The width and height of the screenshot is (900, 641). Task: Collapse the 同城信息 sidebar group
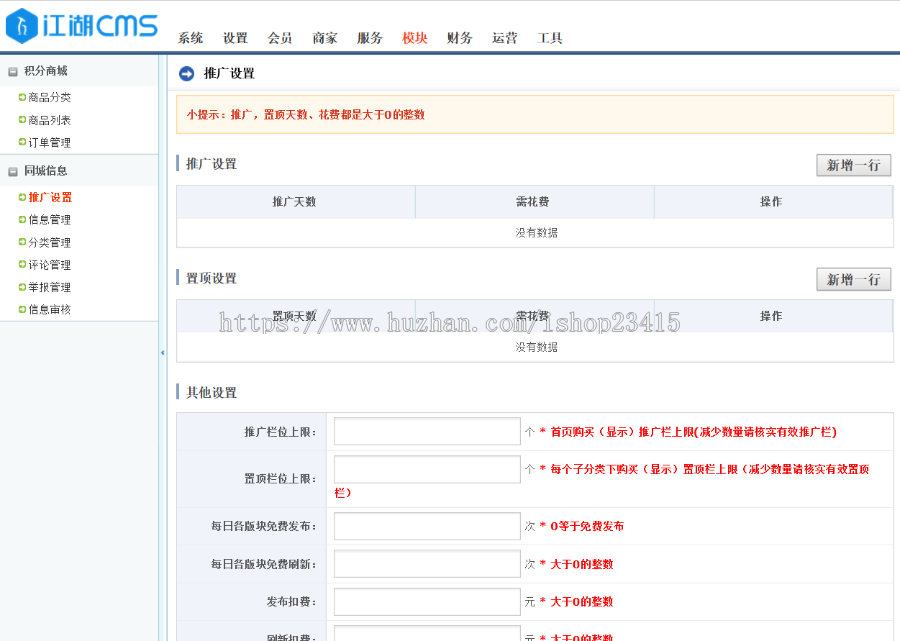point(13,172)
